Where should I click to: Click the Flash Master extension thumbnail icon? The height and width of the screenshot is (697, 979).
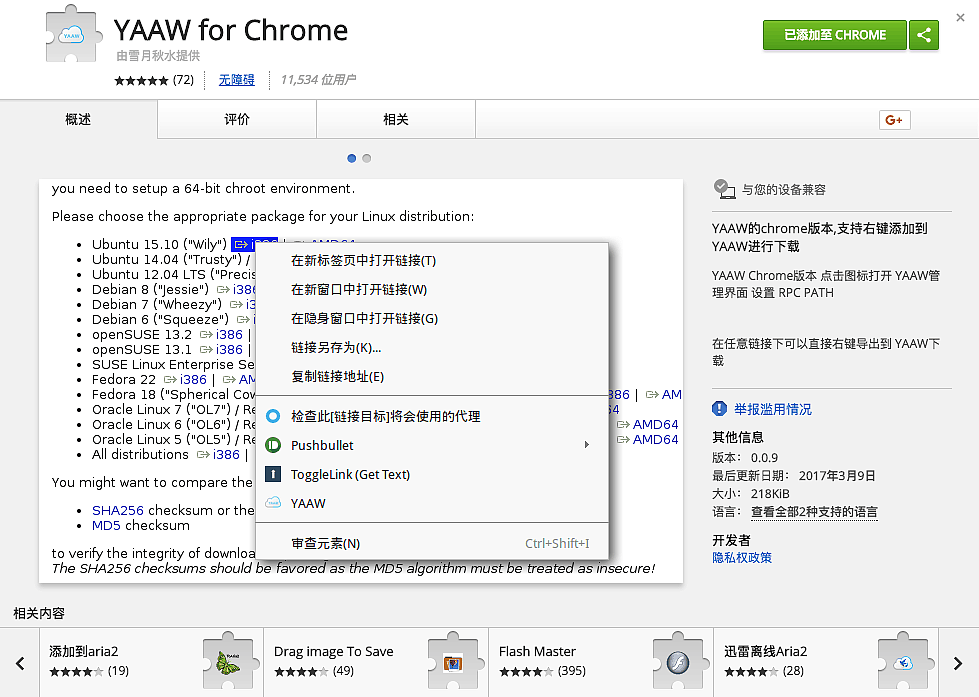678,661
